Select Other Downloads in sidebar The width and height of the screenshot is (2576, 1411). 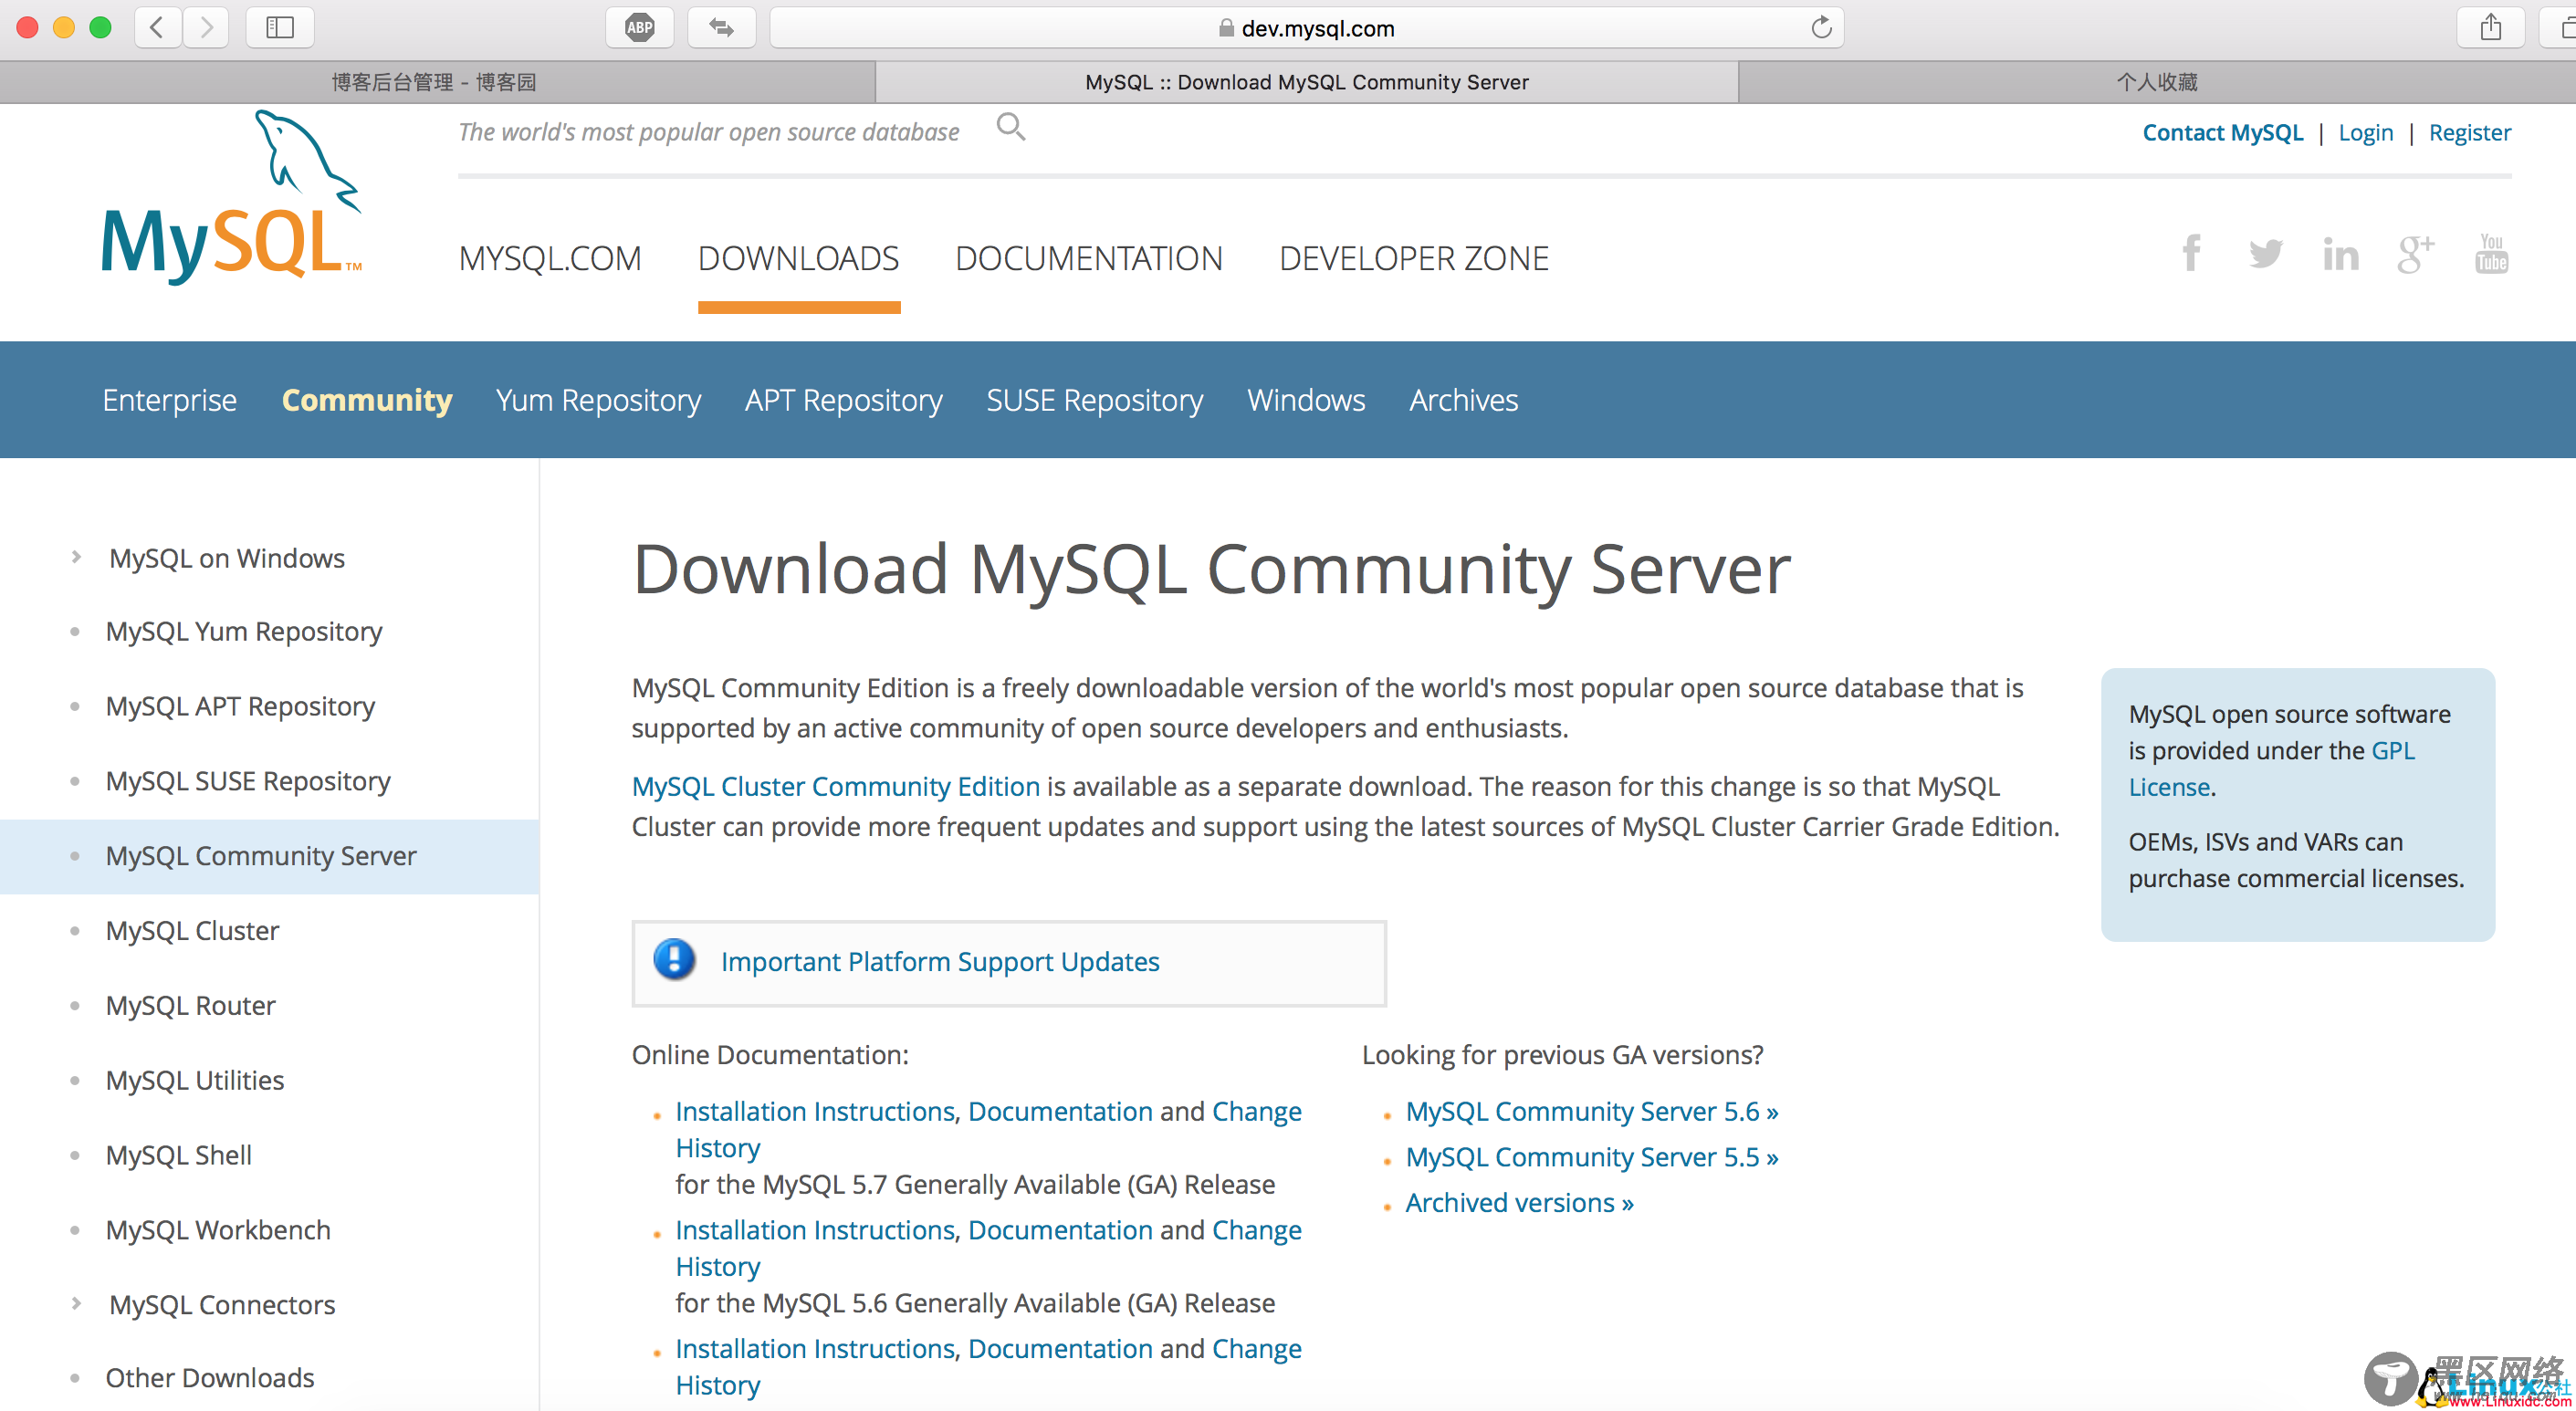(210, 1378)
